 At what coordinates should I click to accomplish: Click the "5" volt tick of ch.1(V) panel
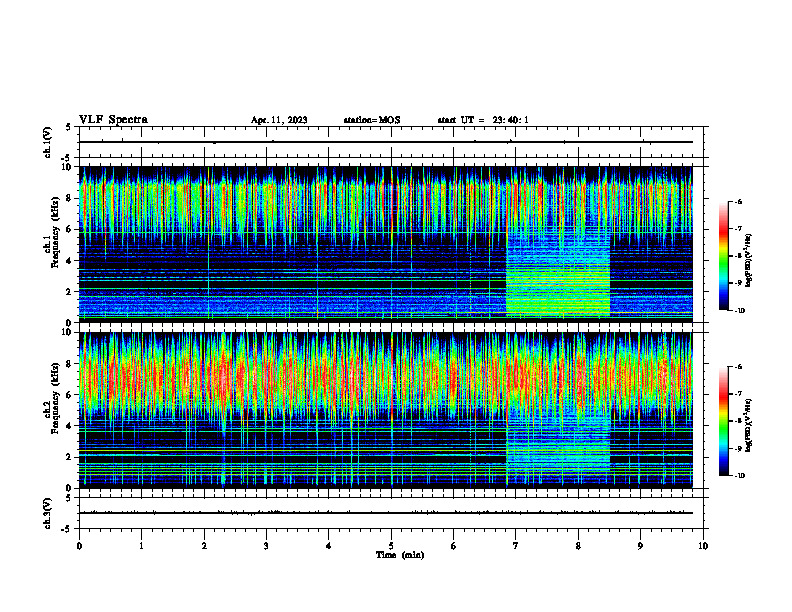point(69,127)
